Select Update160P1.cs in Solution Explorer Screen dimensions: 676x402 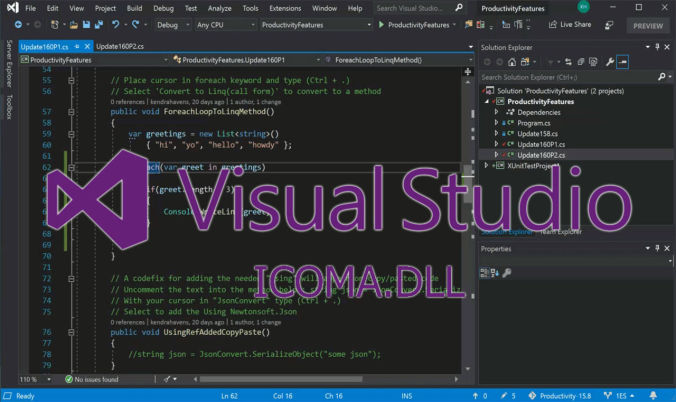tap(541, 144)
